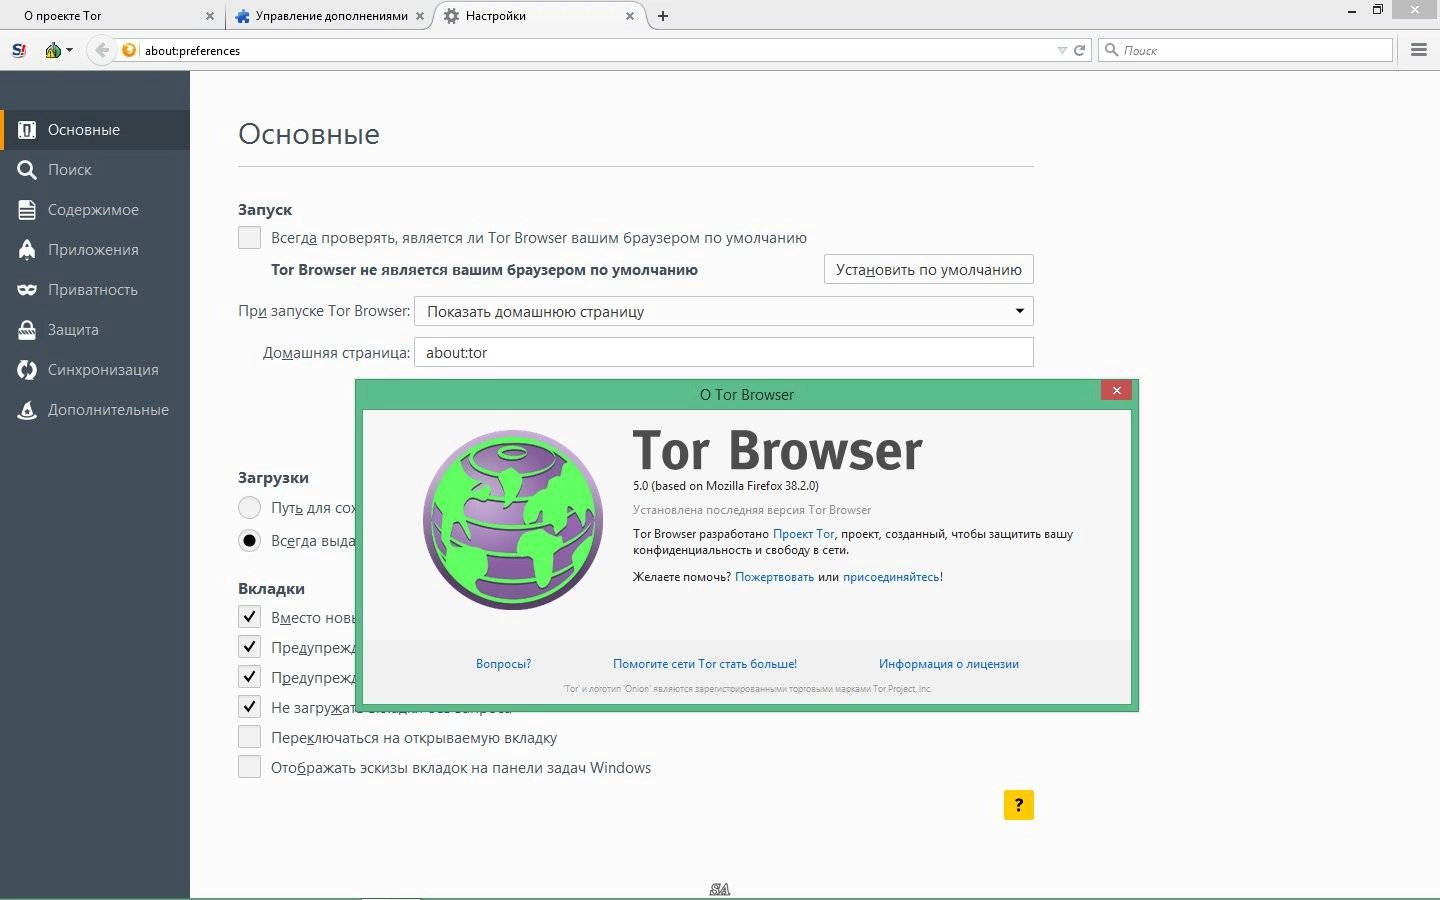The width and height of the screenshot is (1440, 900).
Task: Go back with the back arrow
Action: (x=101, y=50)
